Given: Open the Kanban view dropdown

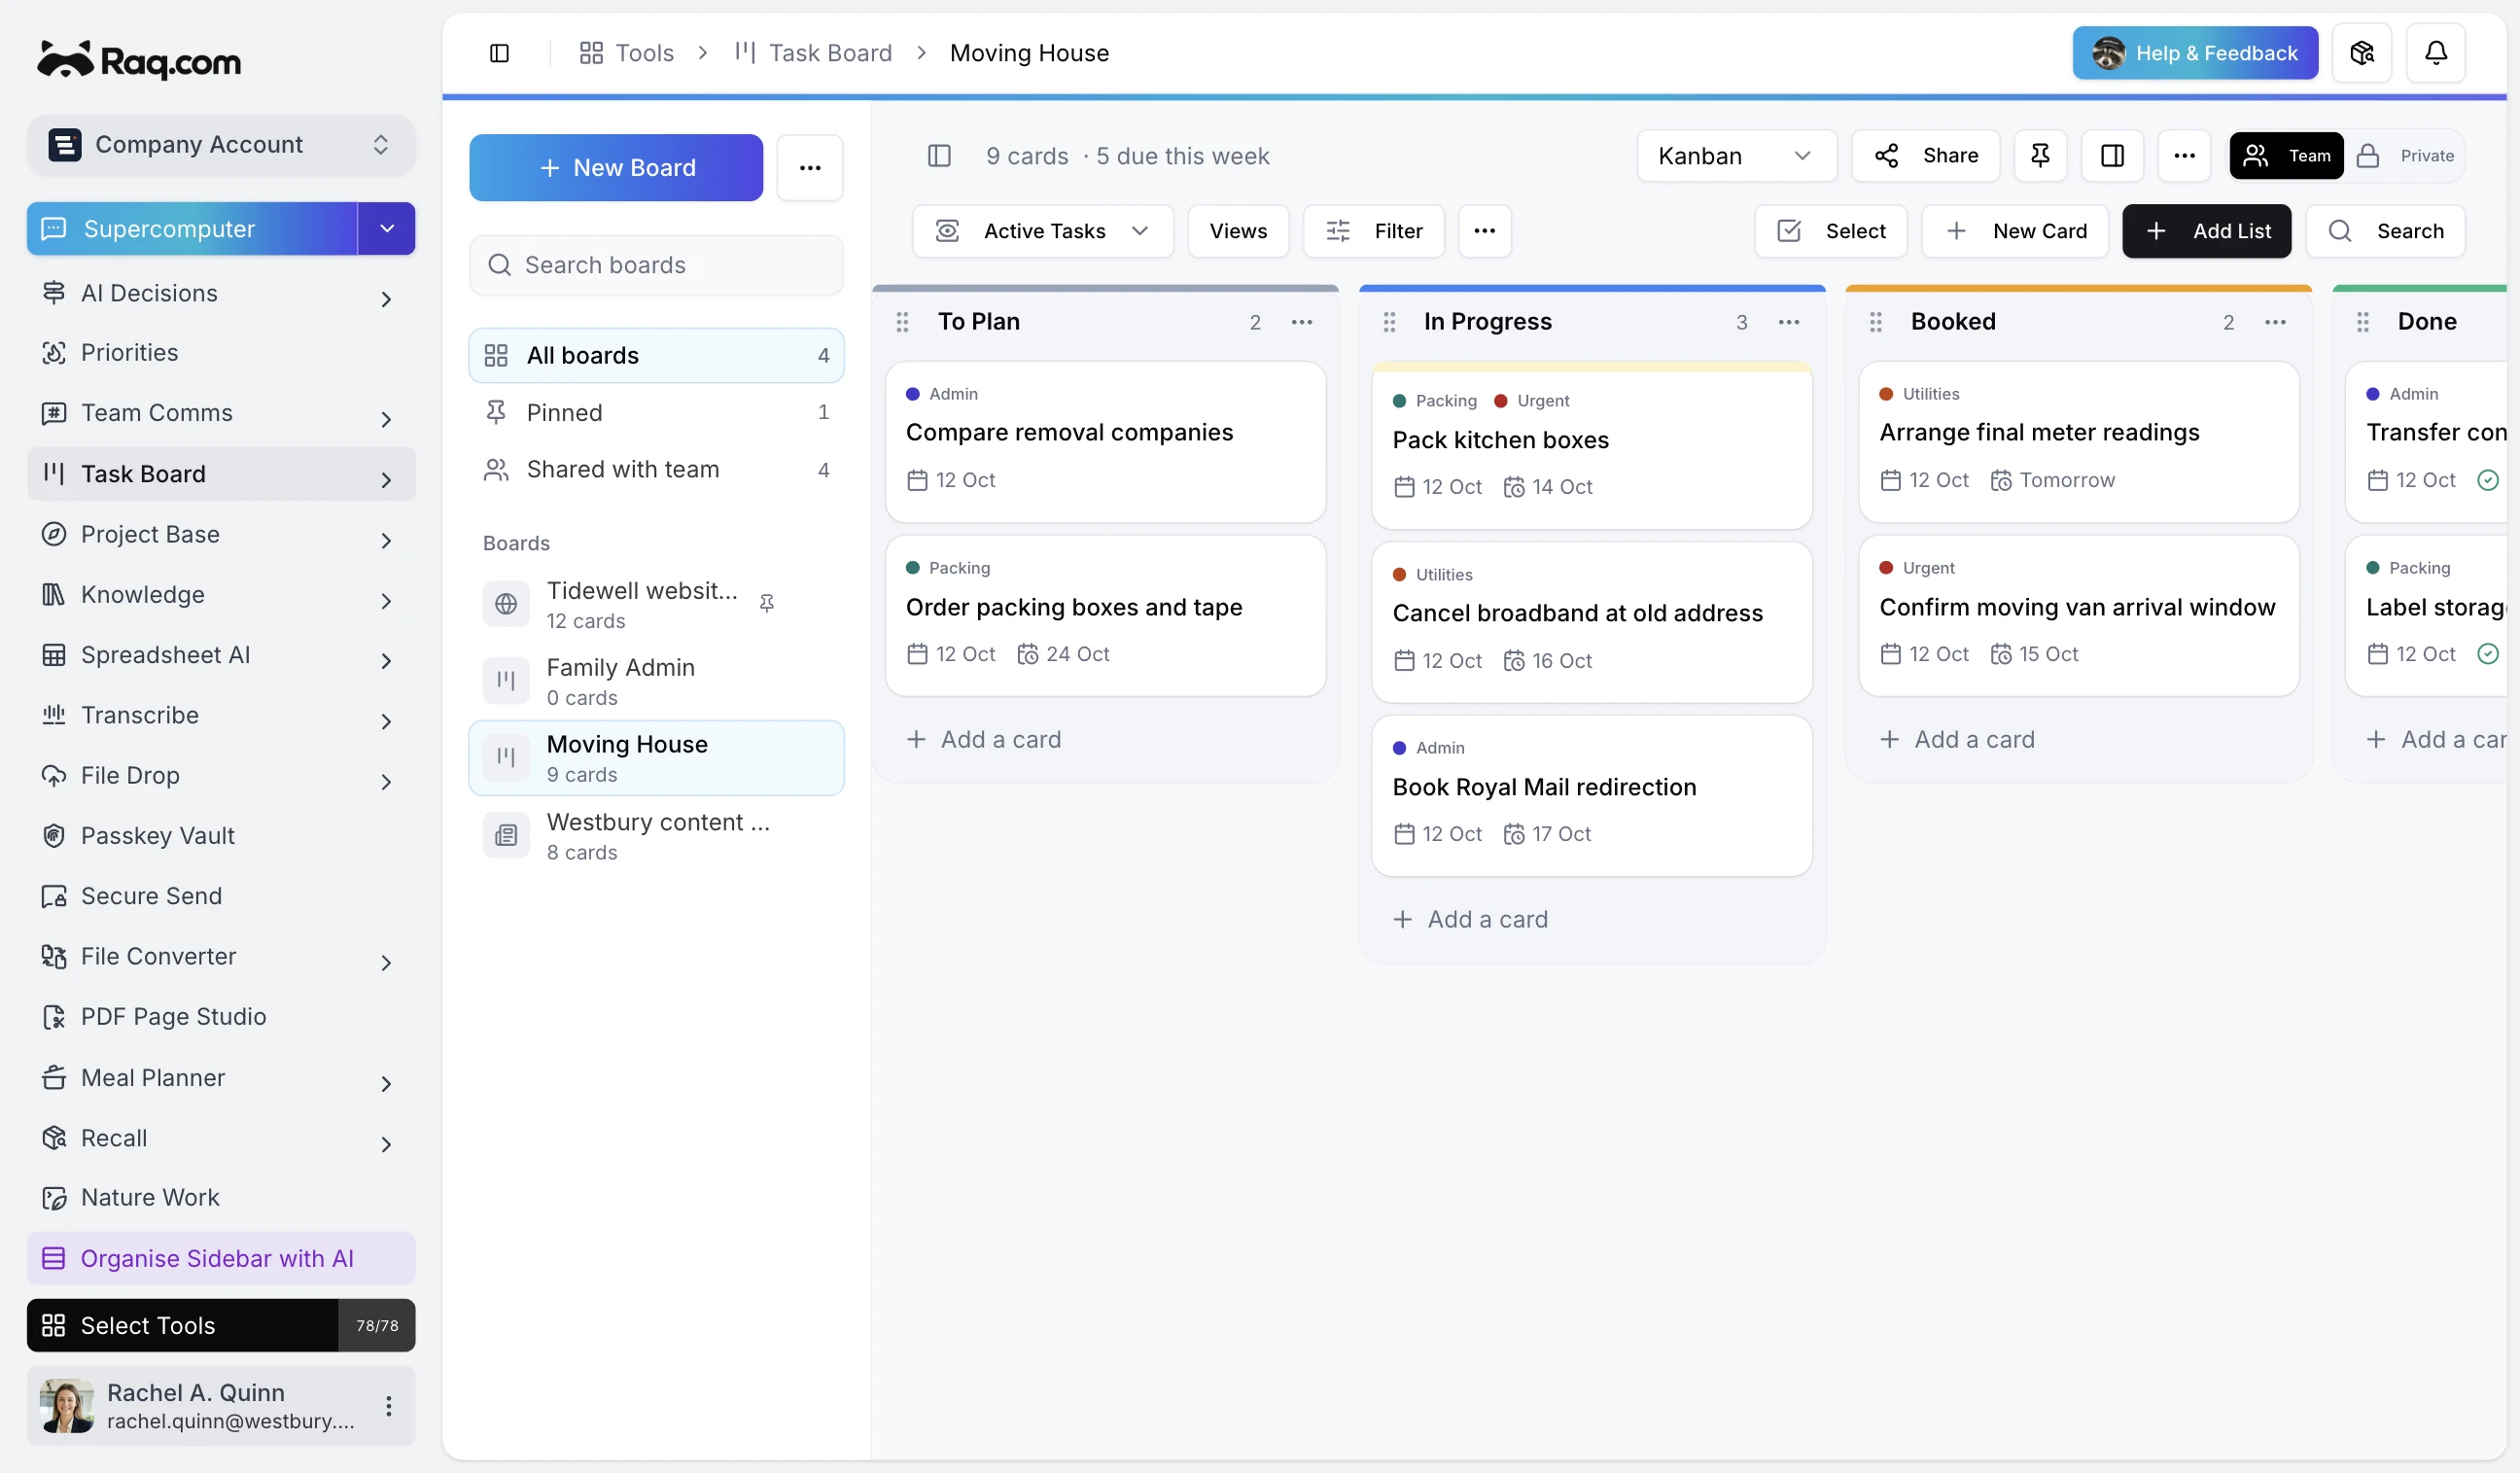Looking at the screenshot, I should point(1736,156).
